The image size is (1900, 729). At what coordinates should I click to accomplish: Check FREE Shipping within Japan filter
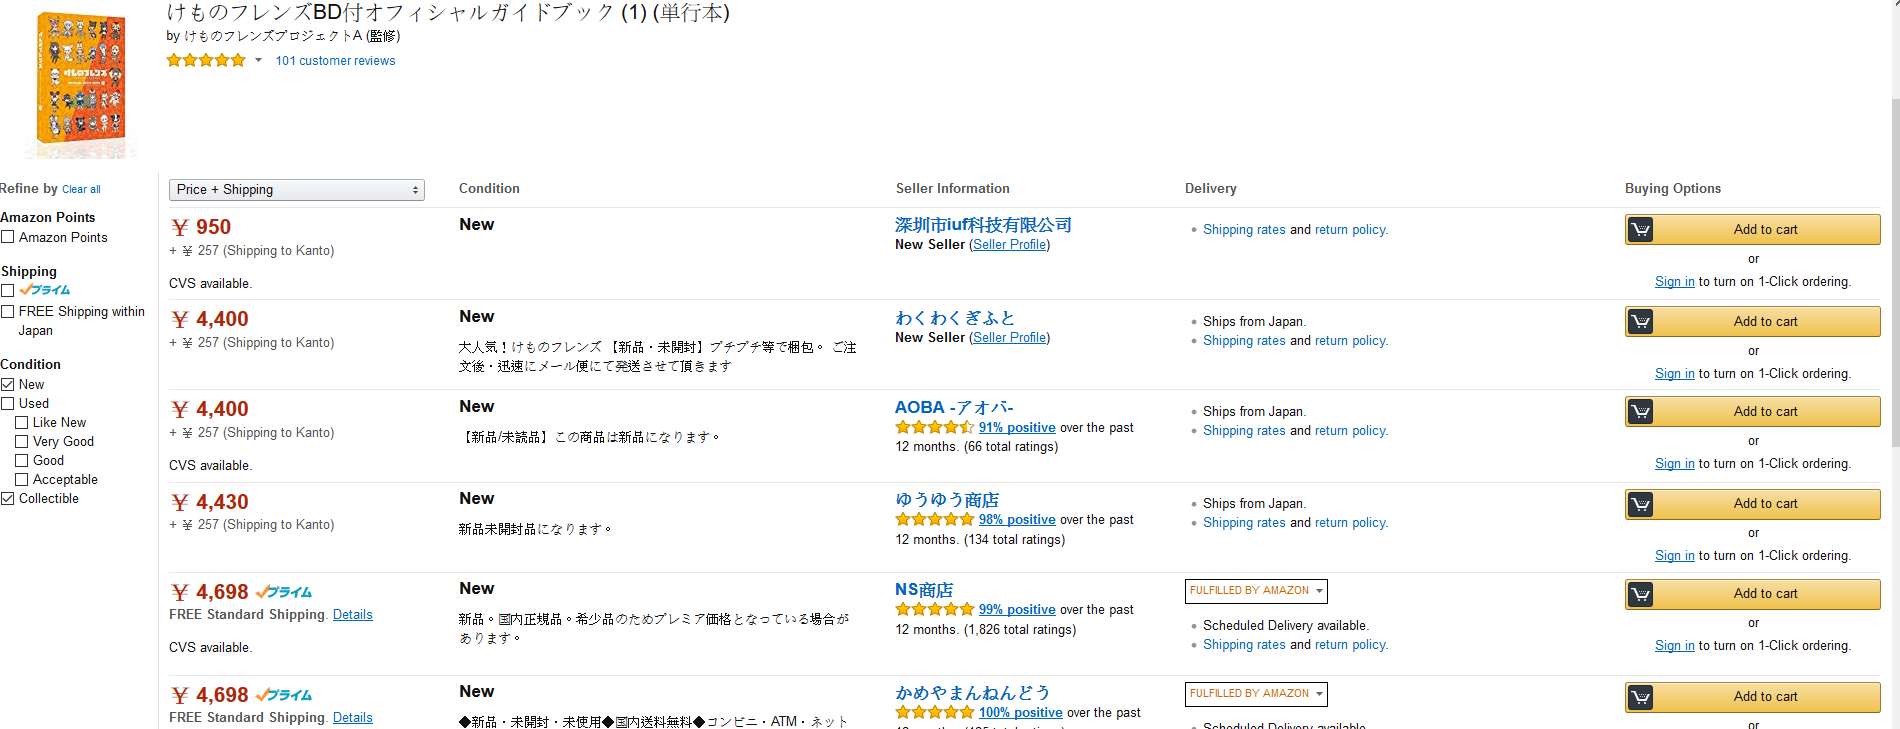8,312
